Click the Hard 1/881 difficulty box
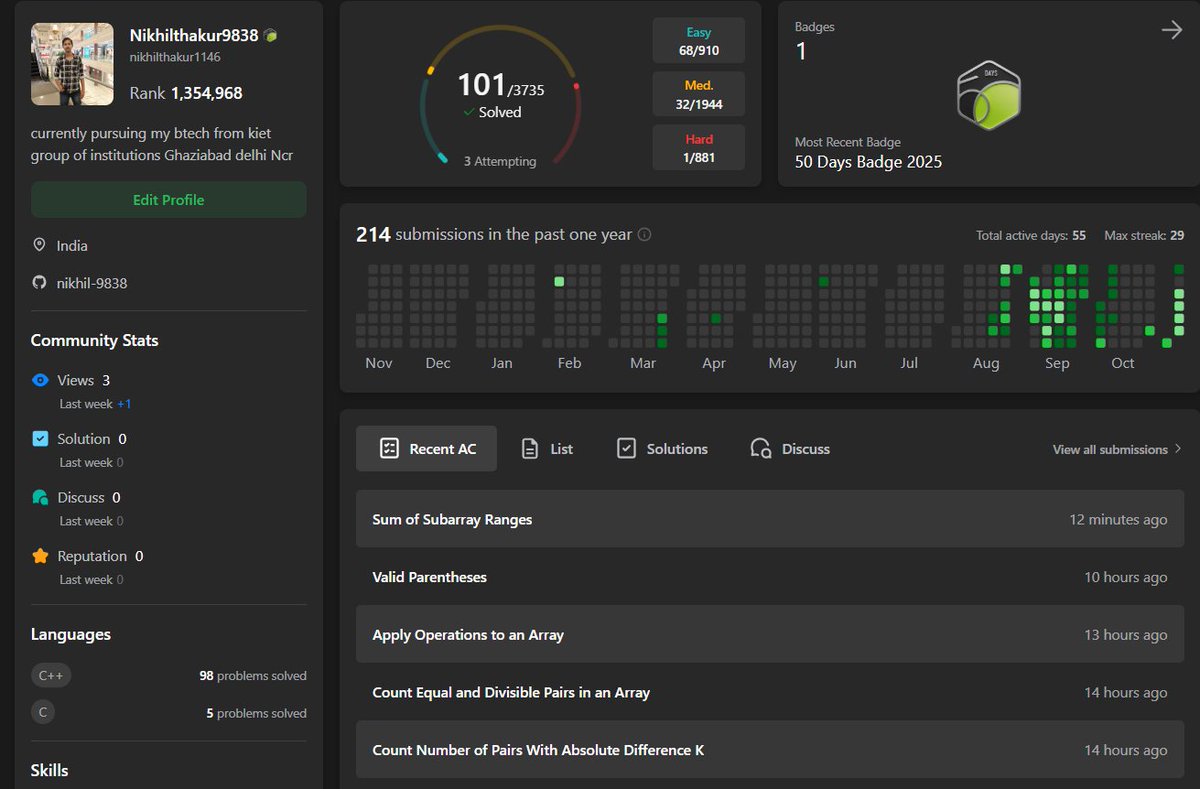Viewport: 1200px width, 789px height. (x=699, y=148)
